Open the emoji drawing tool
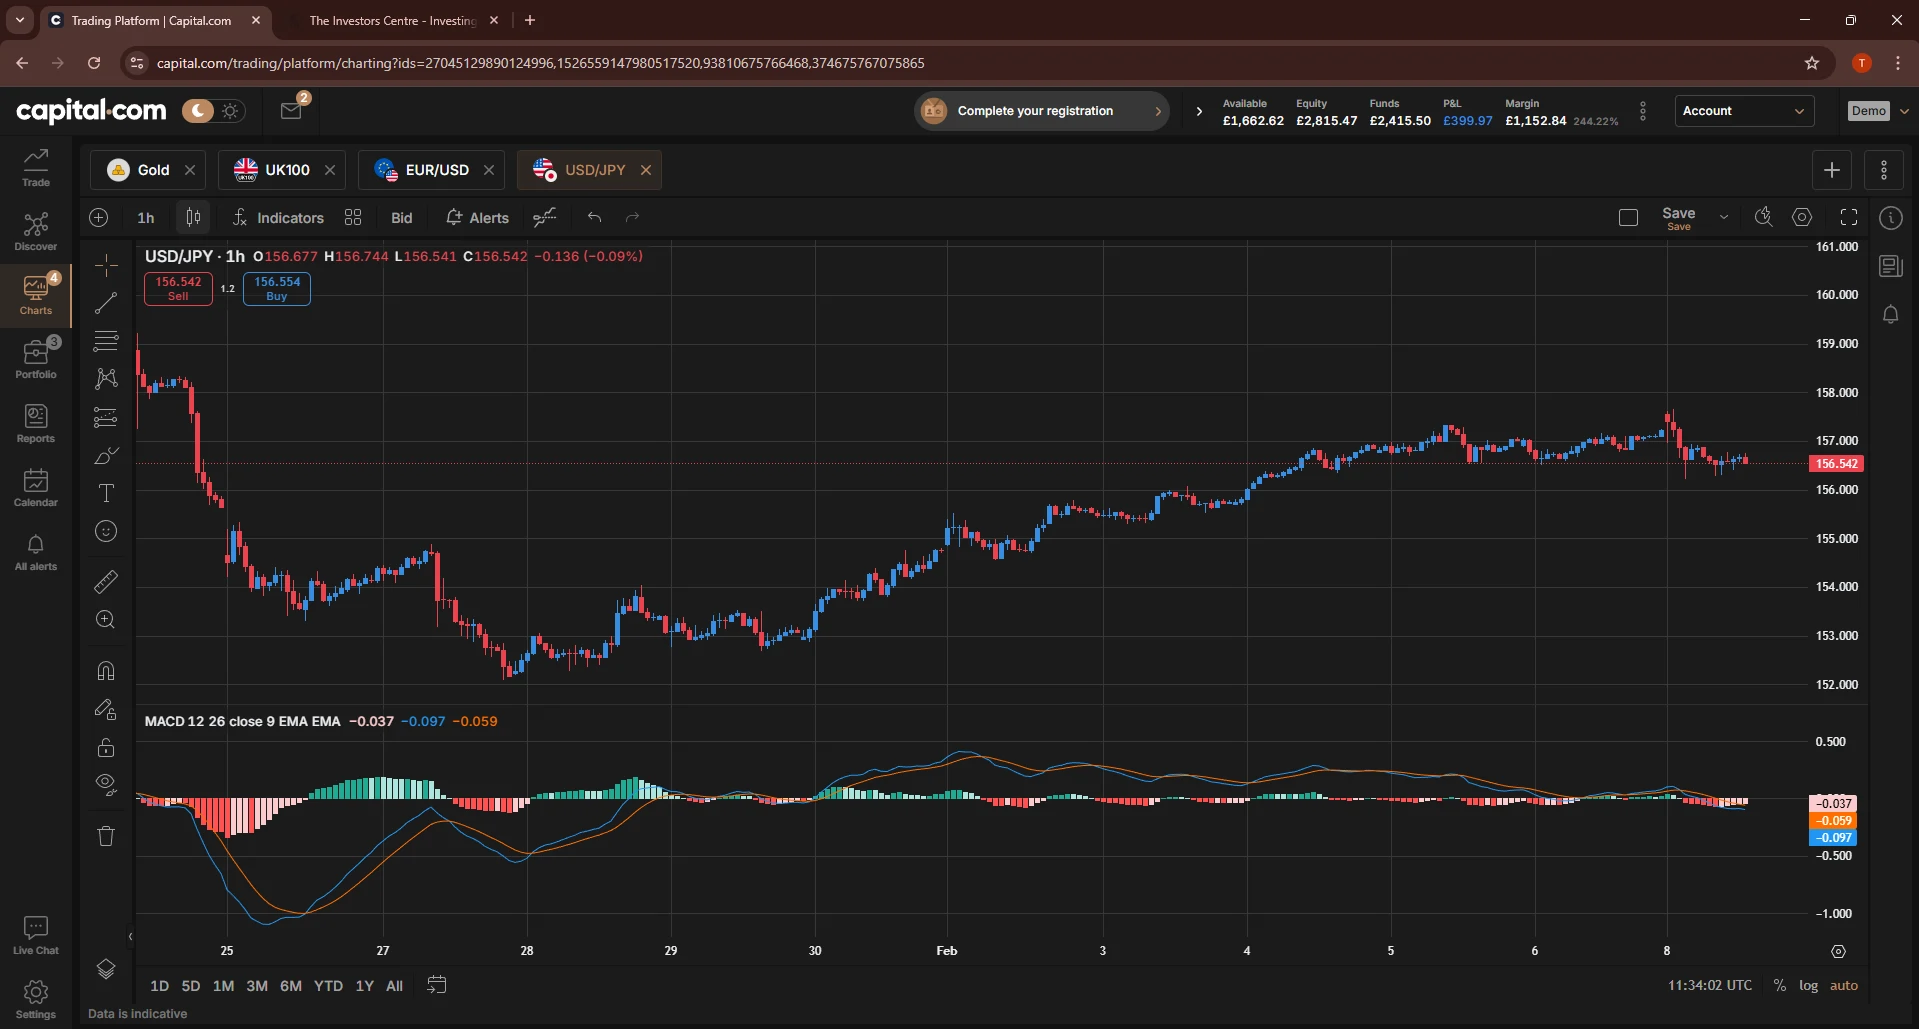The width and height of the screenshot is (1919, 1029). (105, 531)
